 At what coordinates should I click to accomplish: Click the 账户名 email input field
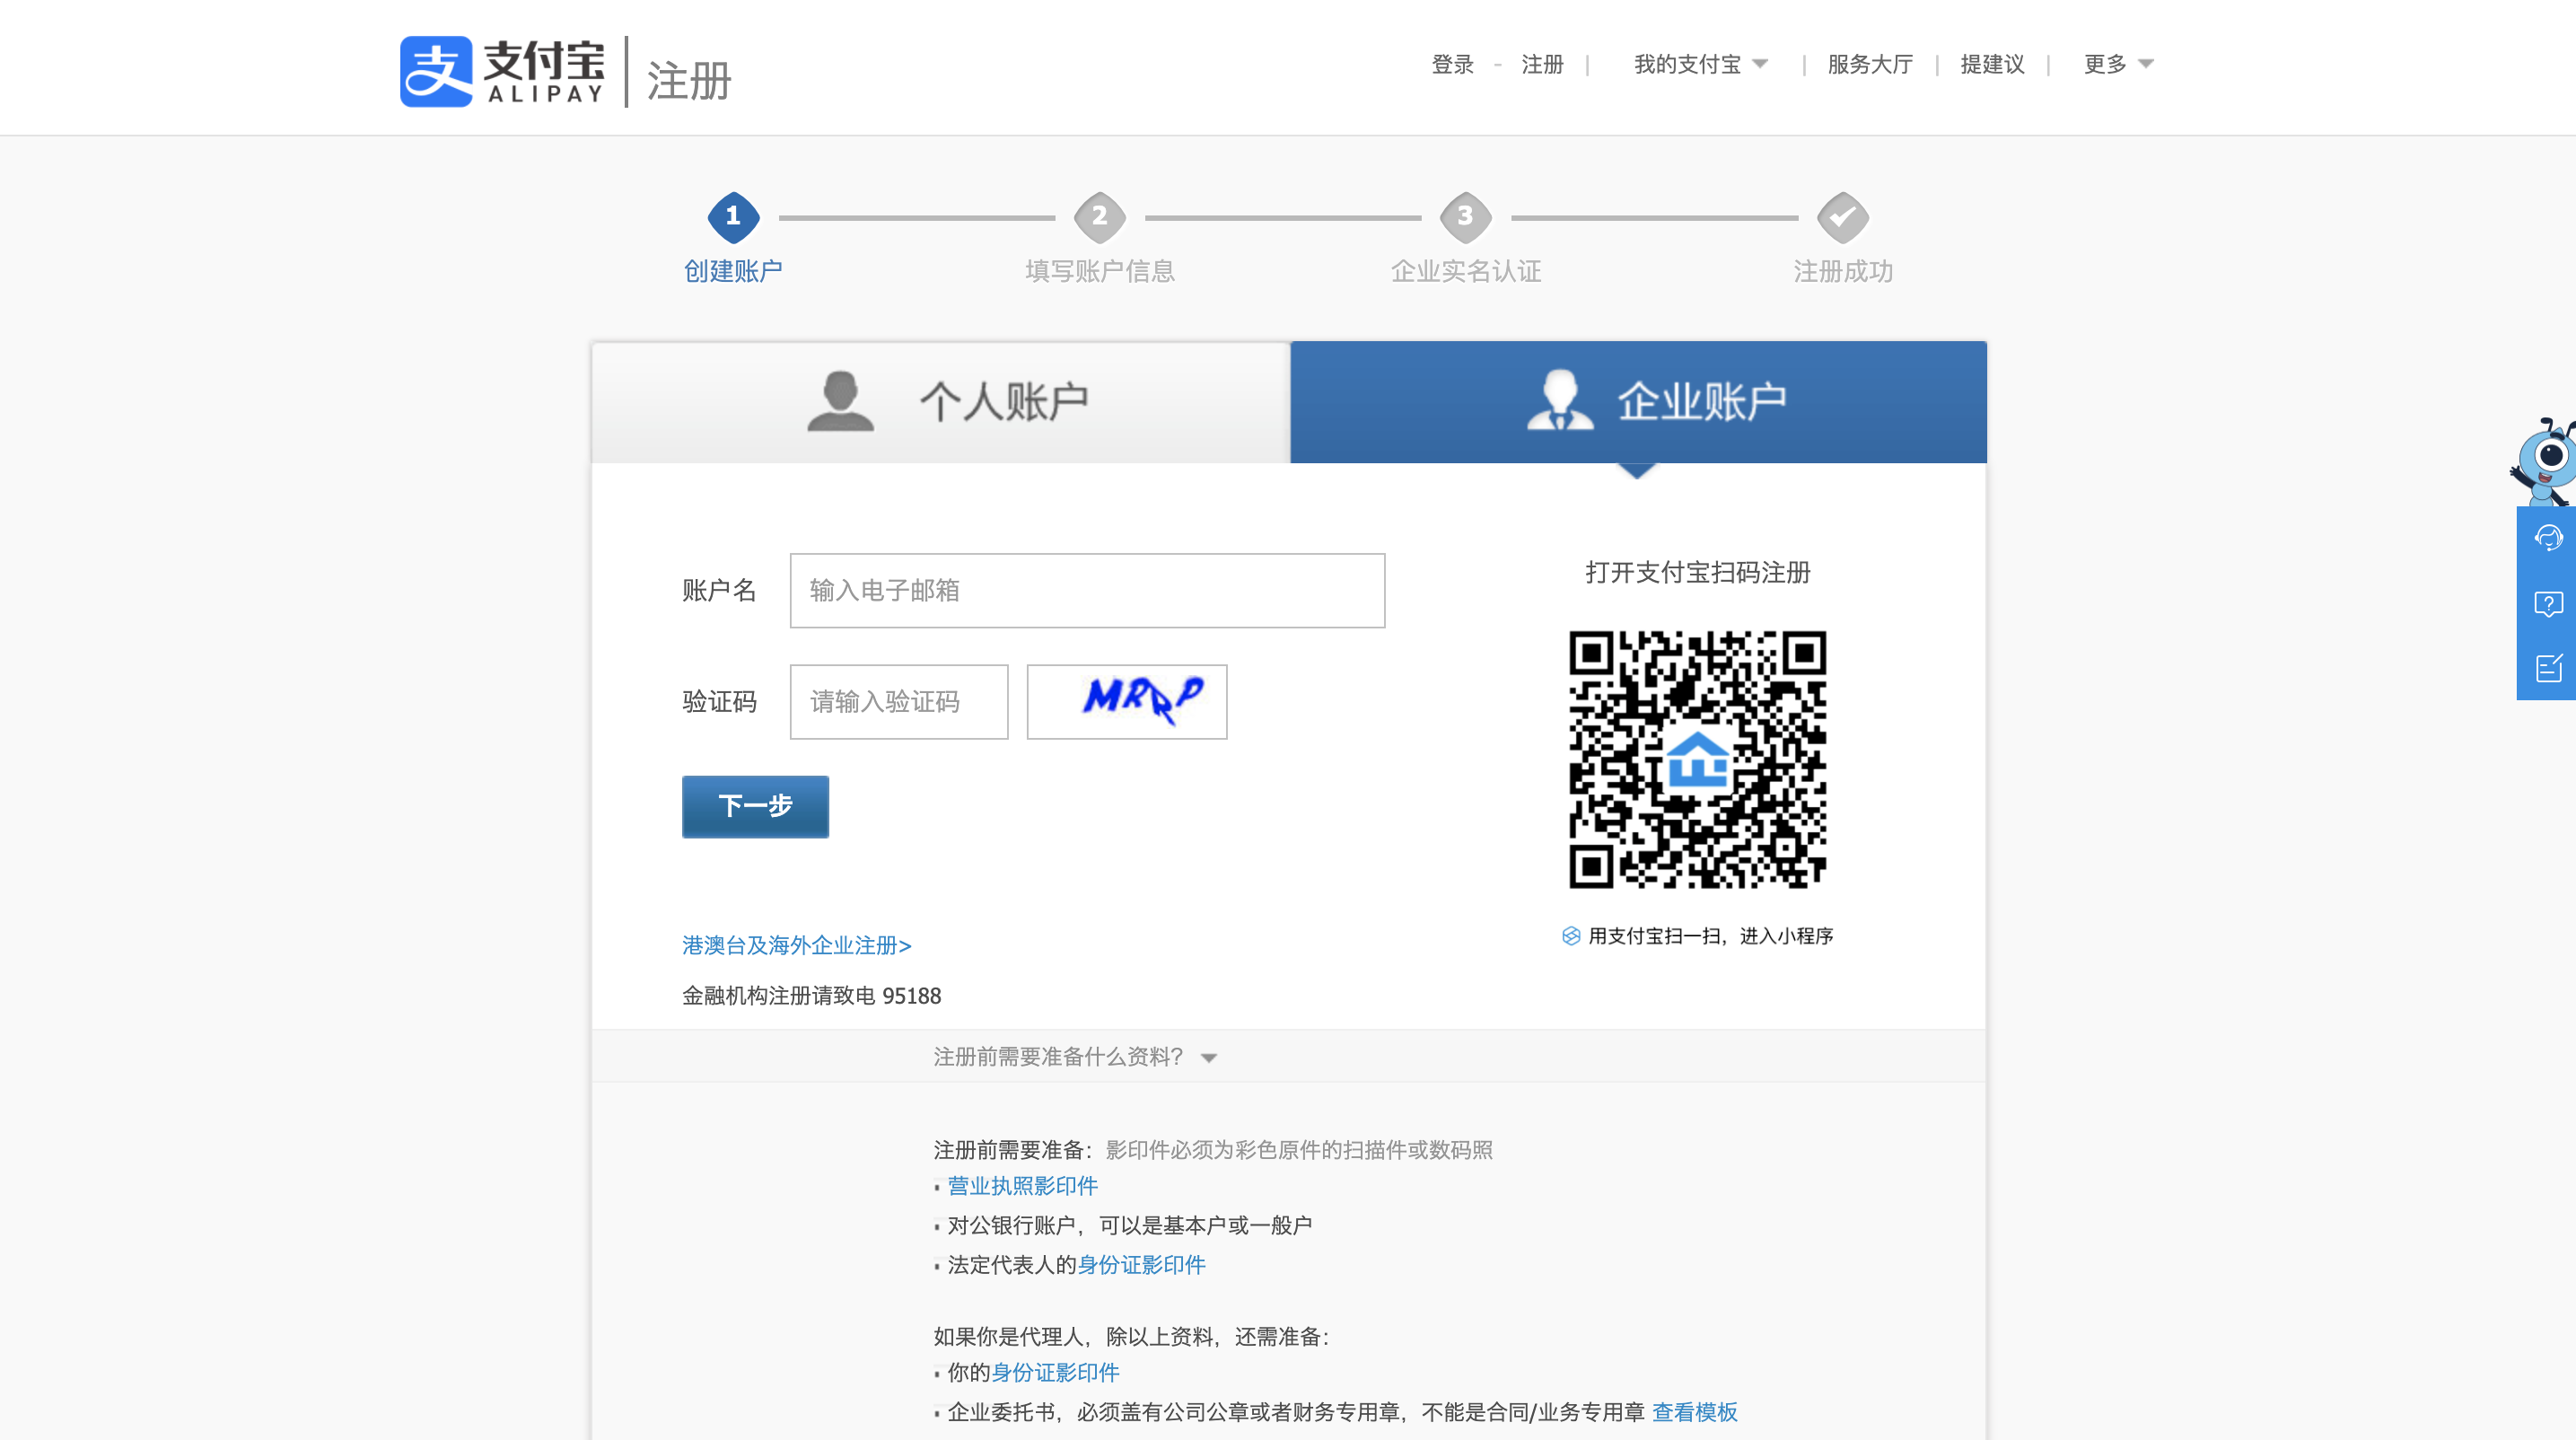(1087, 590)
